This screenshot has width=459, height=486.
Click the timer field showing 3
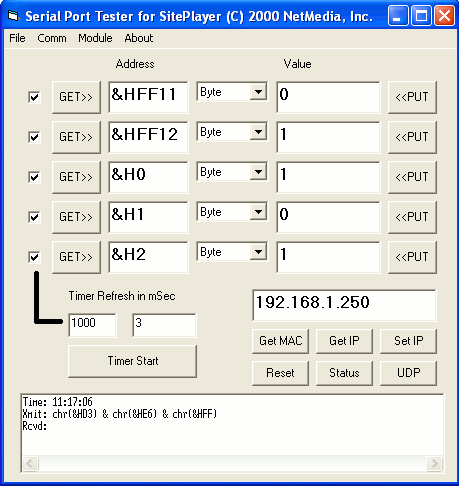(x=164, y=325)
